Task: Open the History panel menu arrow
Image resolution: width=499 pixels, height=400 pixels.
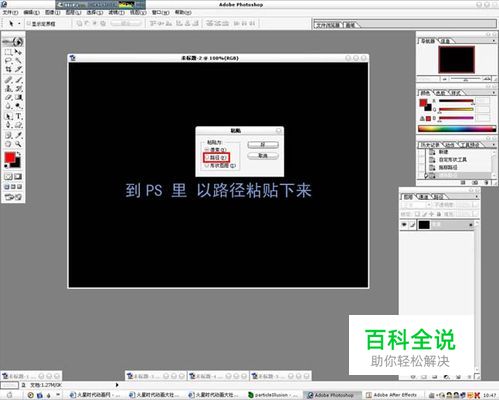Action: click(494, 145)
